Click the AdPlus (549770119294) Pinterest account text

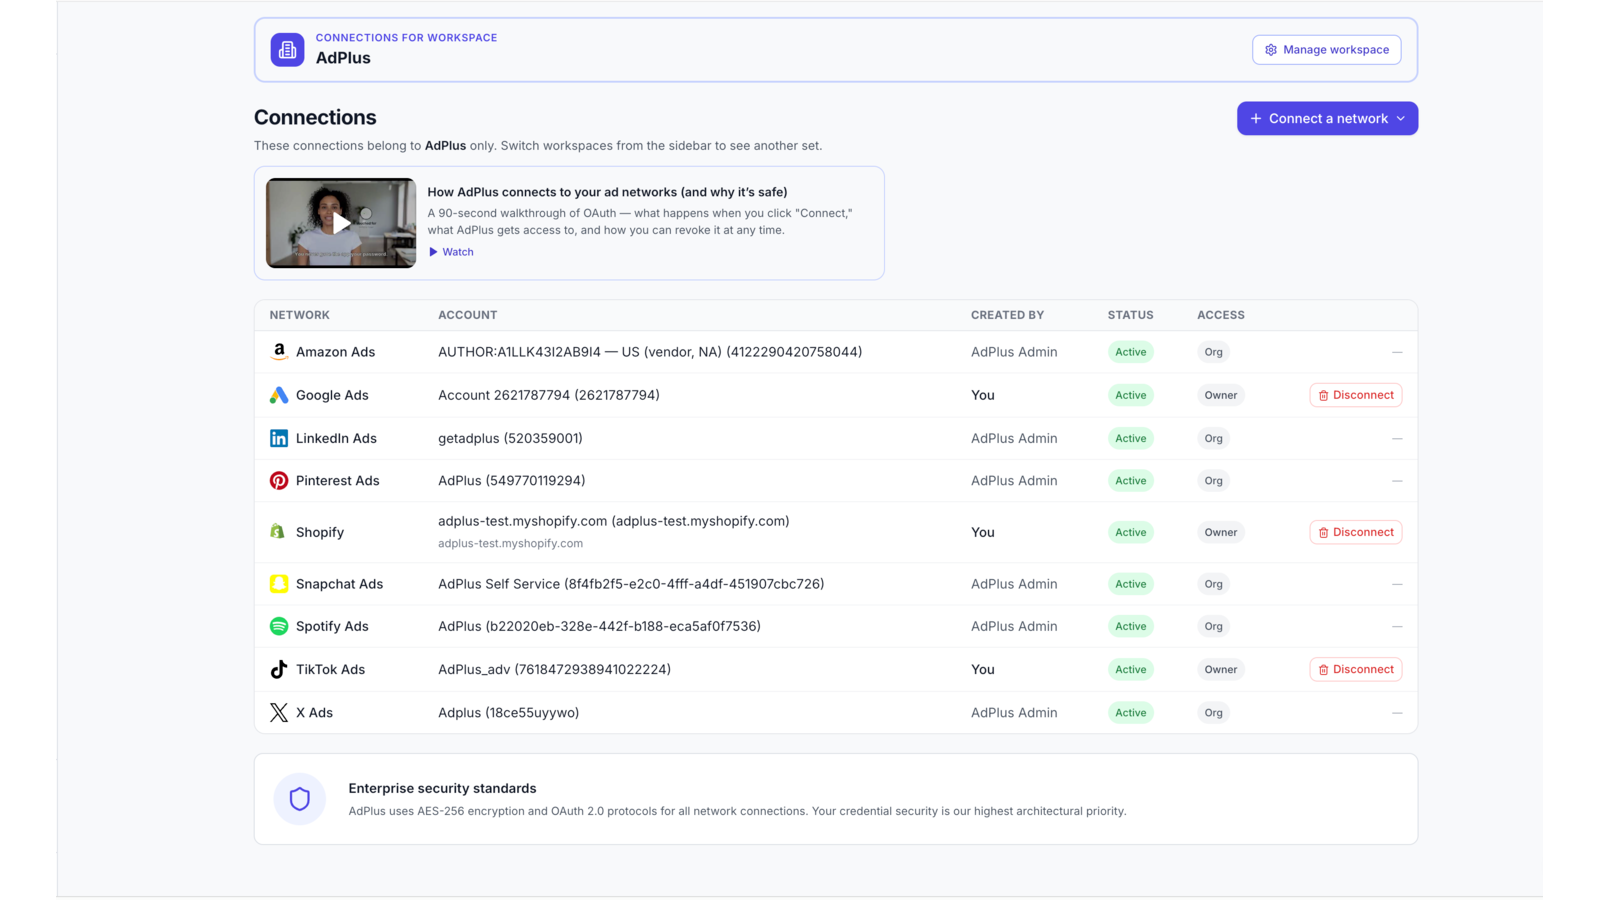(512, 481)
